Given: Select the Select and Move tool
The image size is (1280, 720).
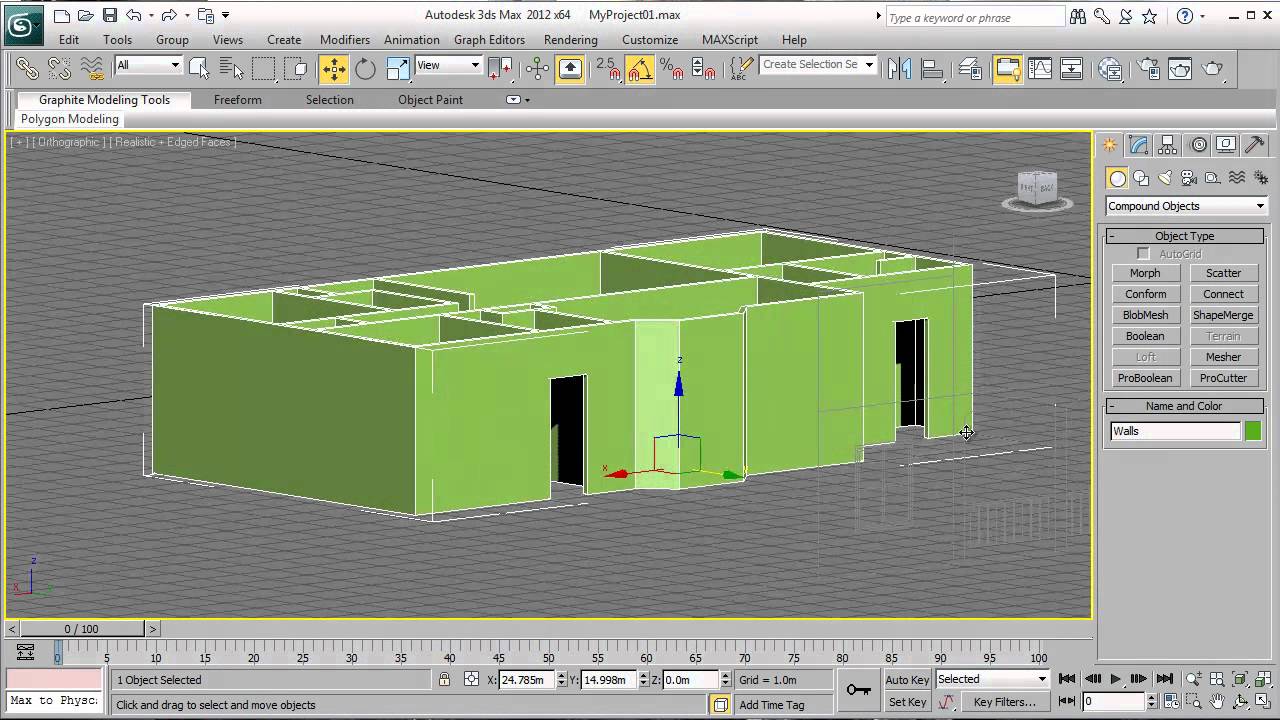Looking at the screenshot, I should [x=333, y=68].
